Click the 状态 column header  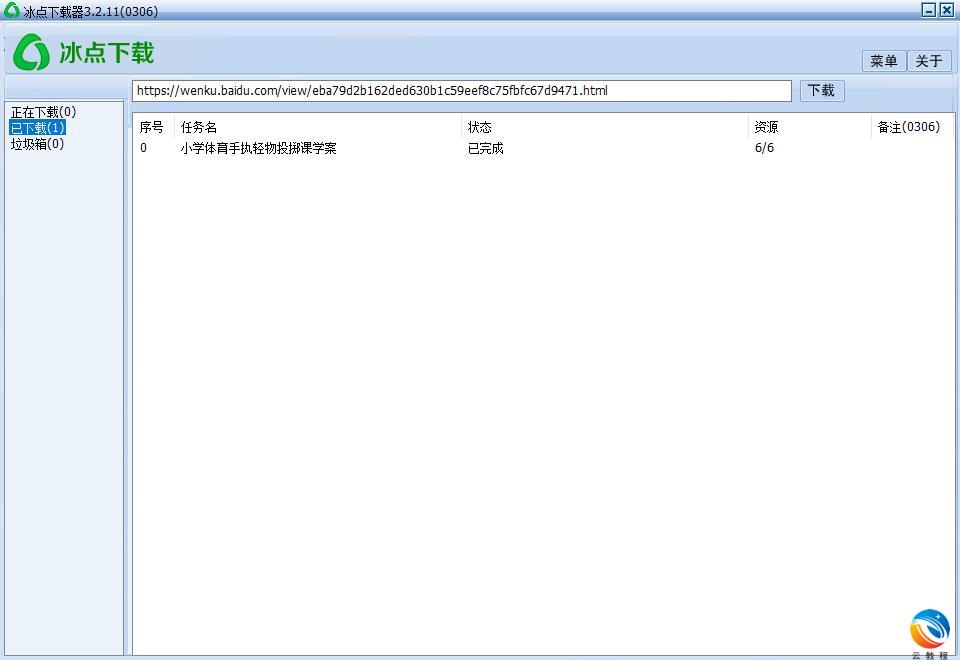click(x=480, y=127)
